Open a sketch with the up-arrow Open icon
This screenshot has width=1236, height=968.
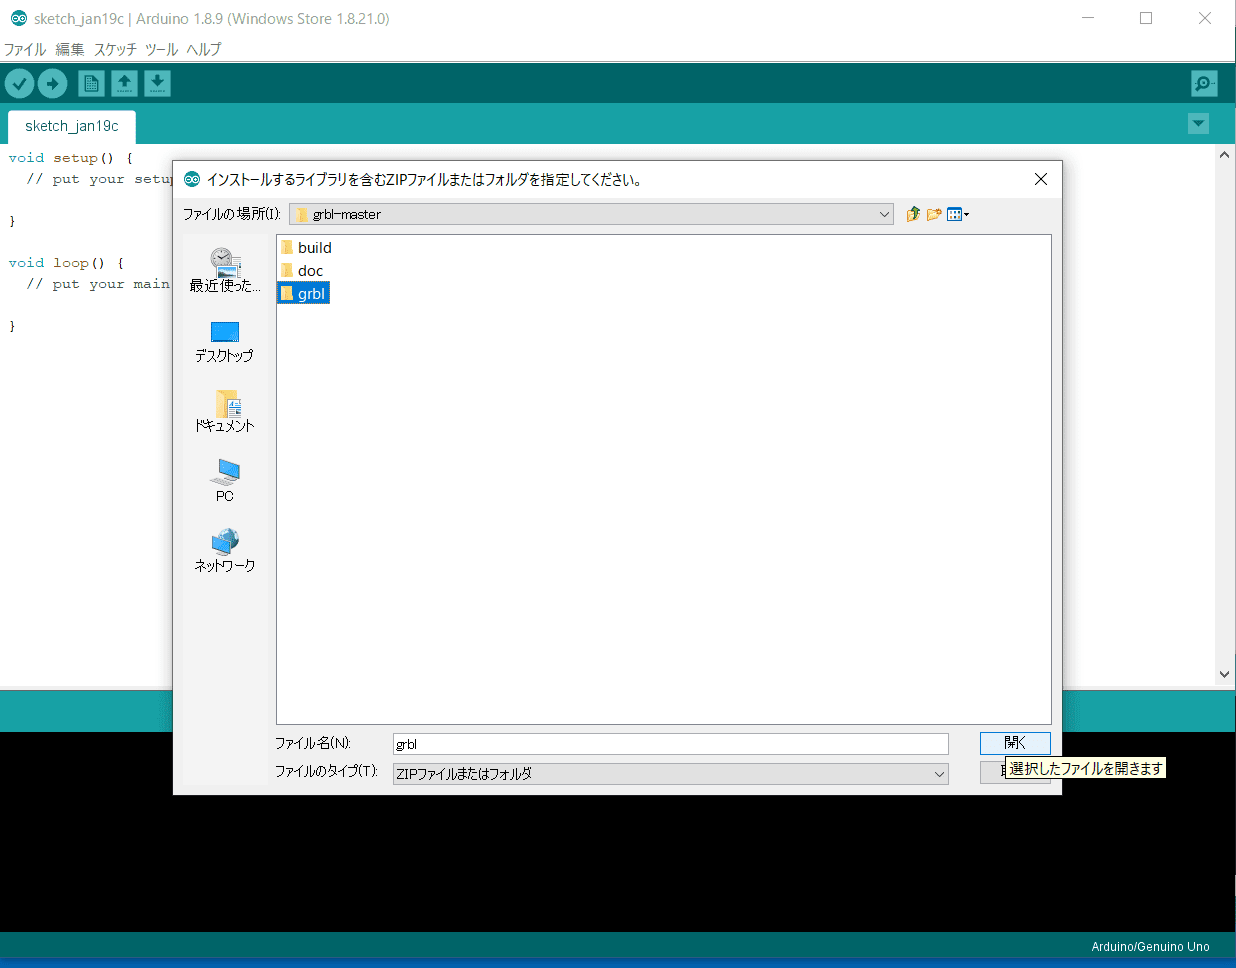(124, 83)
